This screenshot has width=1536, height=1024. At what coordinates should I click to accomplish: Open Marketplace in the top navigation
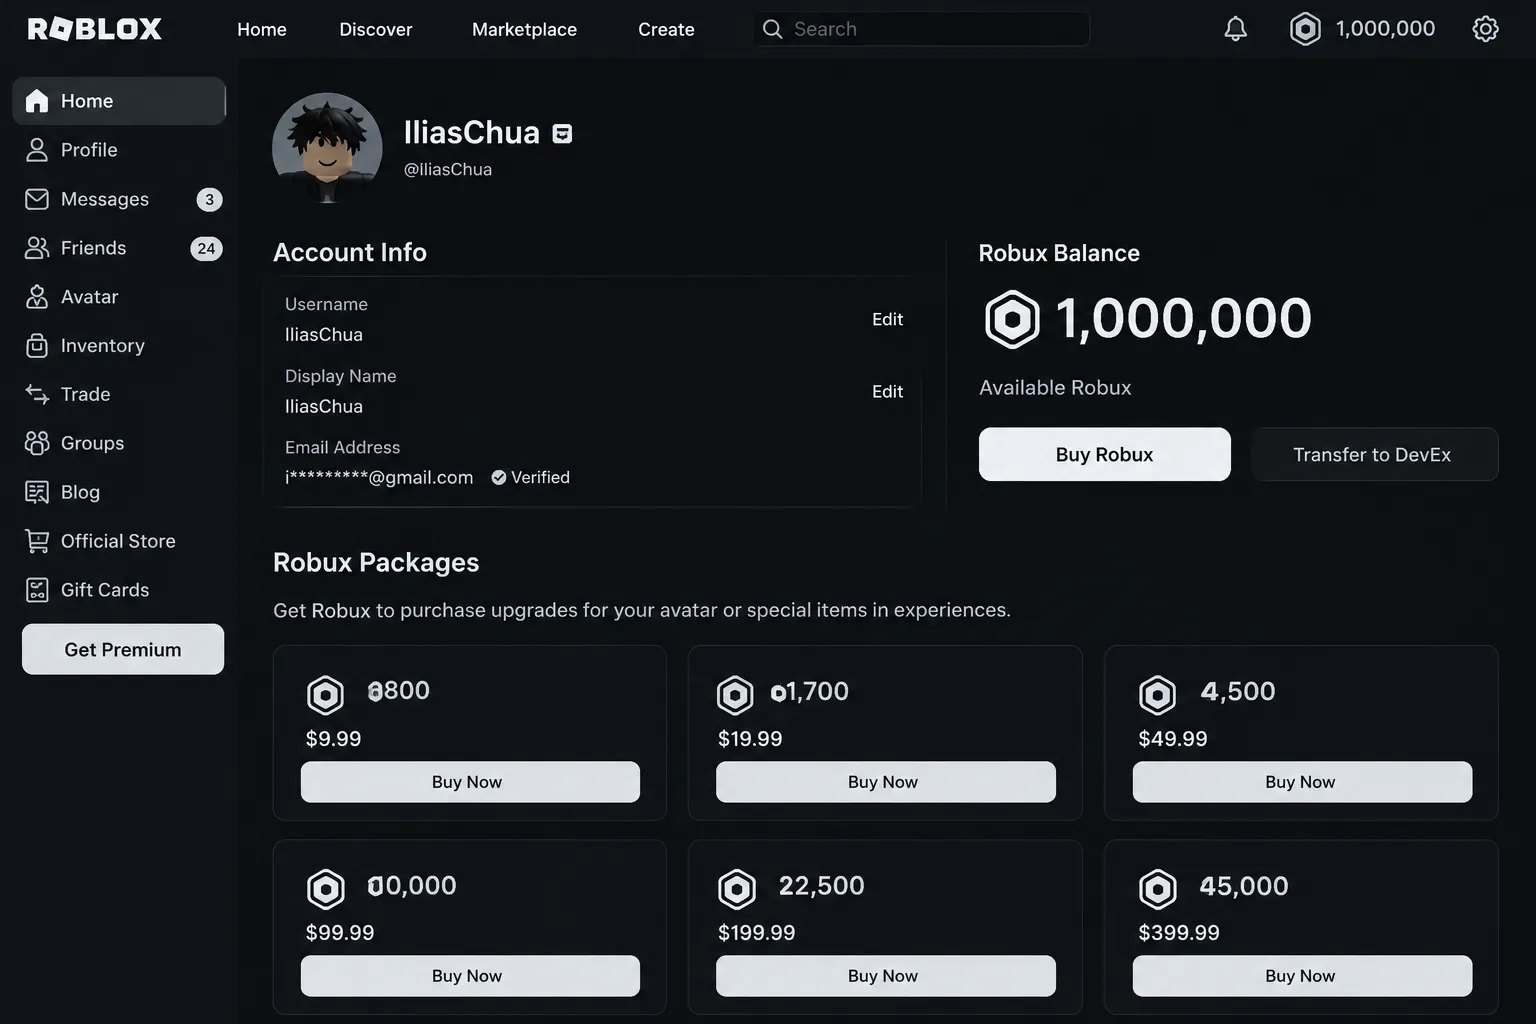524,29
